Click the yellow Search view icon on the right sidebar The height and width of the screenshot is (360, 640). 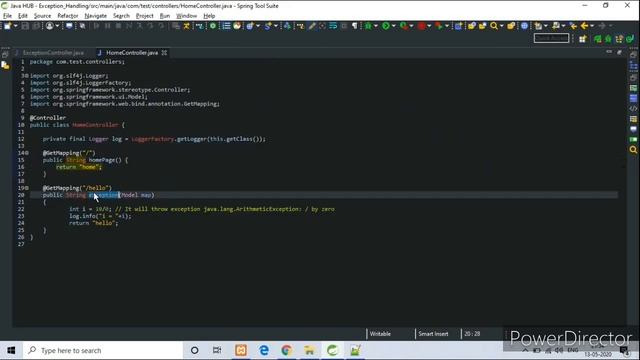point(633,150)
